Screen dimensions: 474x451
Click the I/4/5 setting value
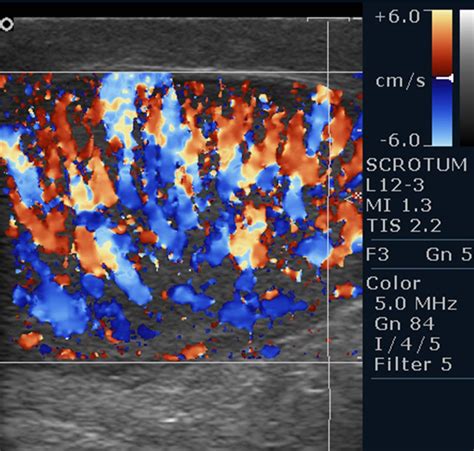pyautogui.click(x=407, y=344)
